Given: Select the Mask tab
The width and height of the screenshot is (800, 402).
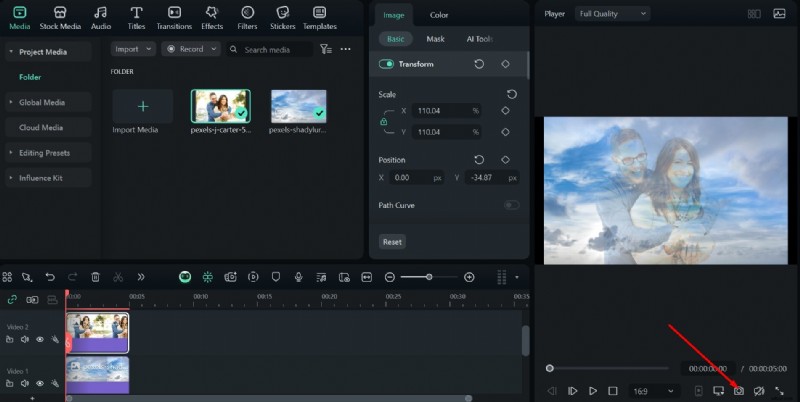Looking at the screenshot, I should coord(435,39).
